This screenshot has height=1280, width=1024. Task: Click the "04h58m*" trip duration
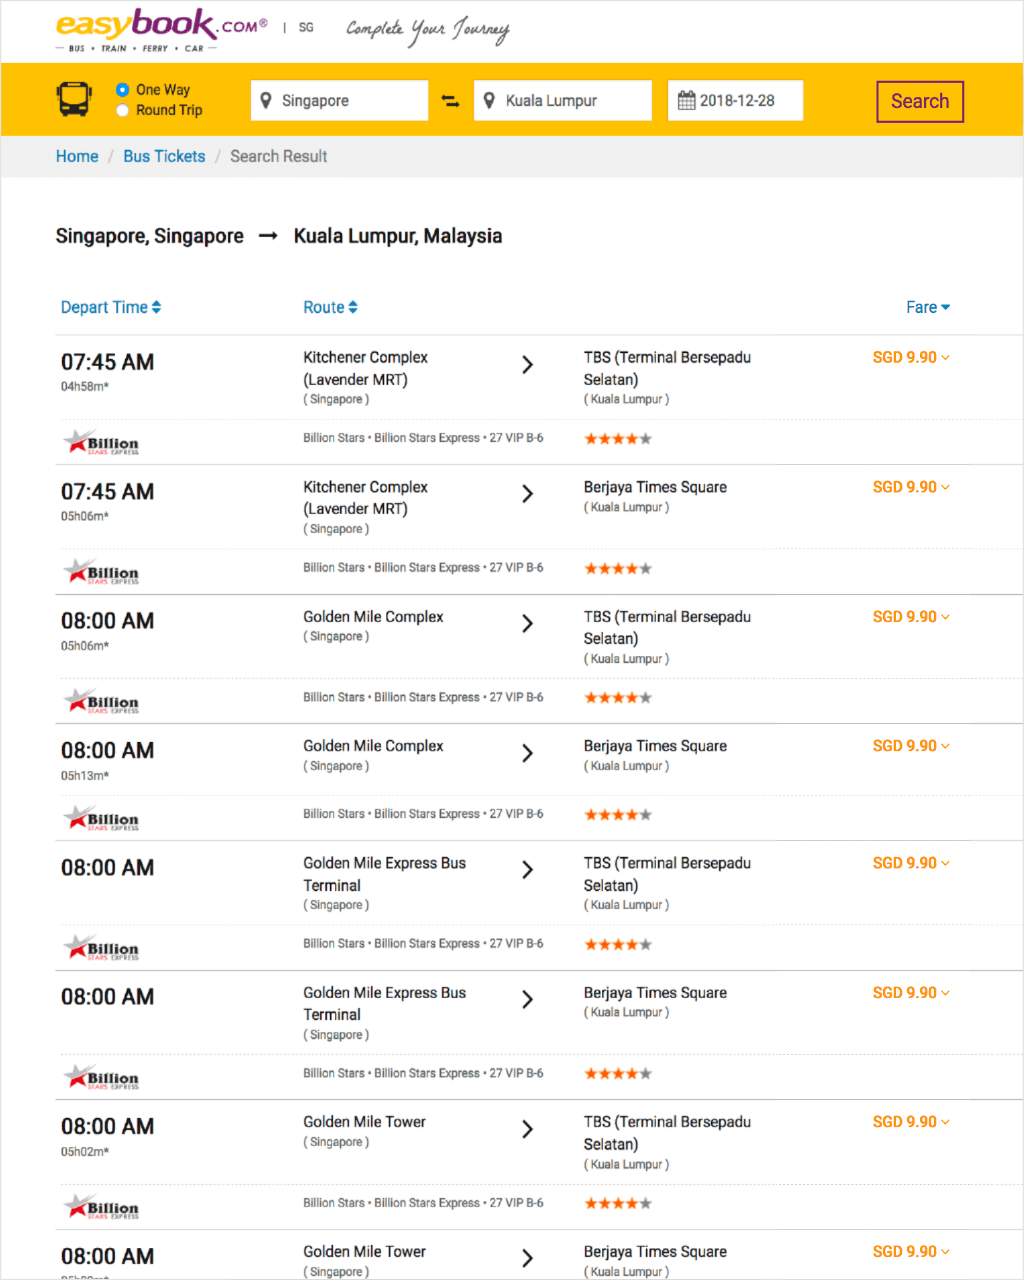pyautogui.click(x=85, y=387)
